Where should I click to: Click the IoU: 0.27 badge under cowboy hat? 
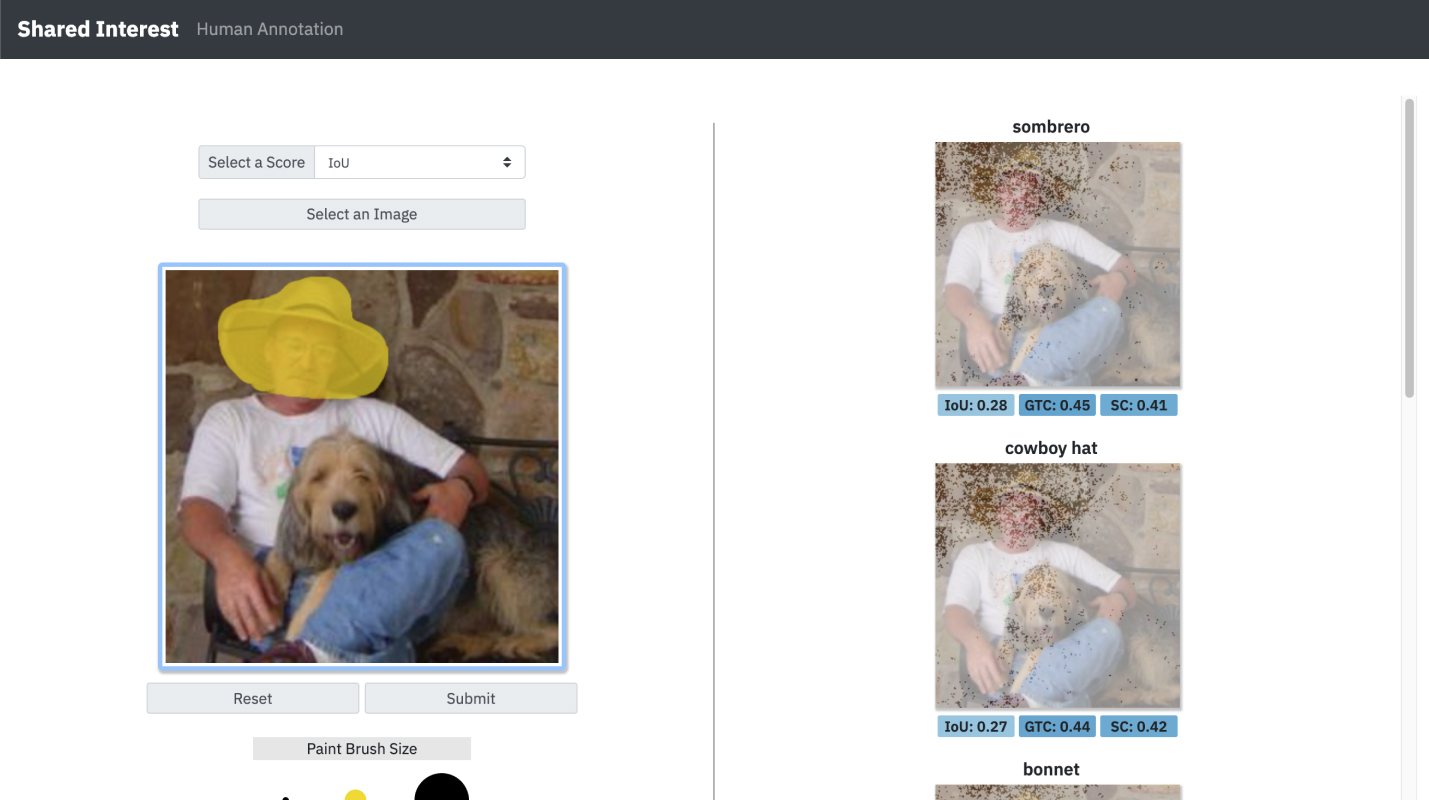975,726
